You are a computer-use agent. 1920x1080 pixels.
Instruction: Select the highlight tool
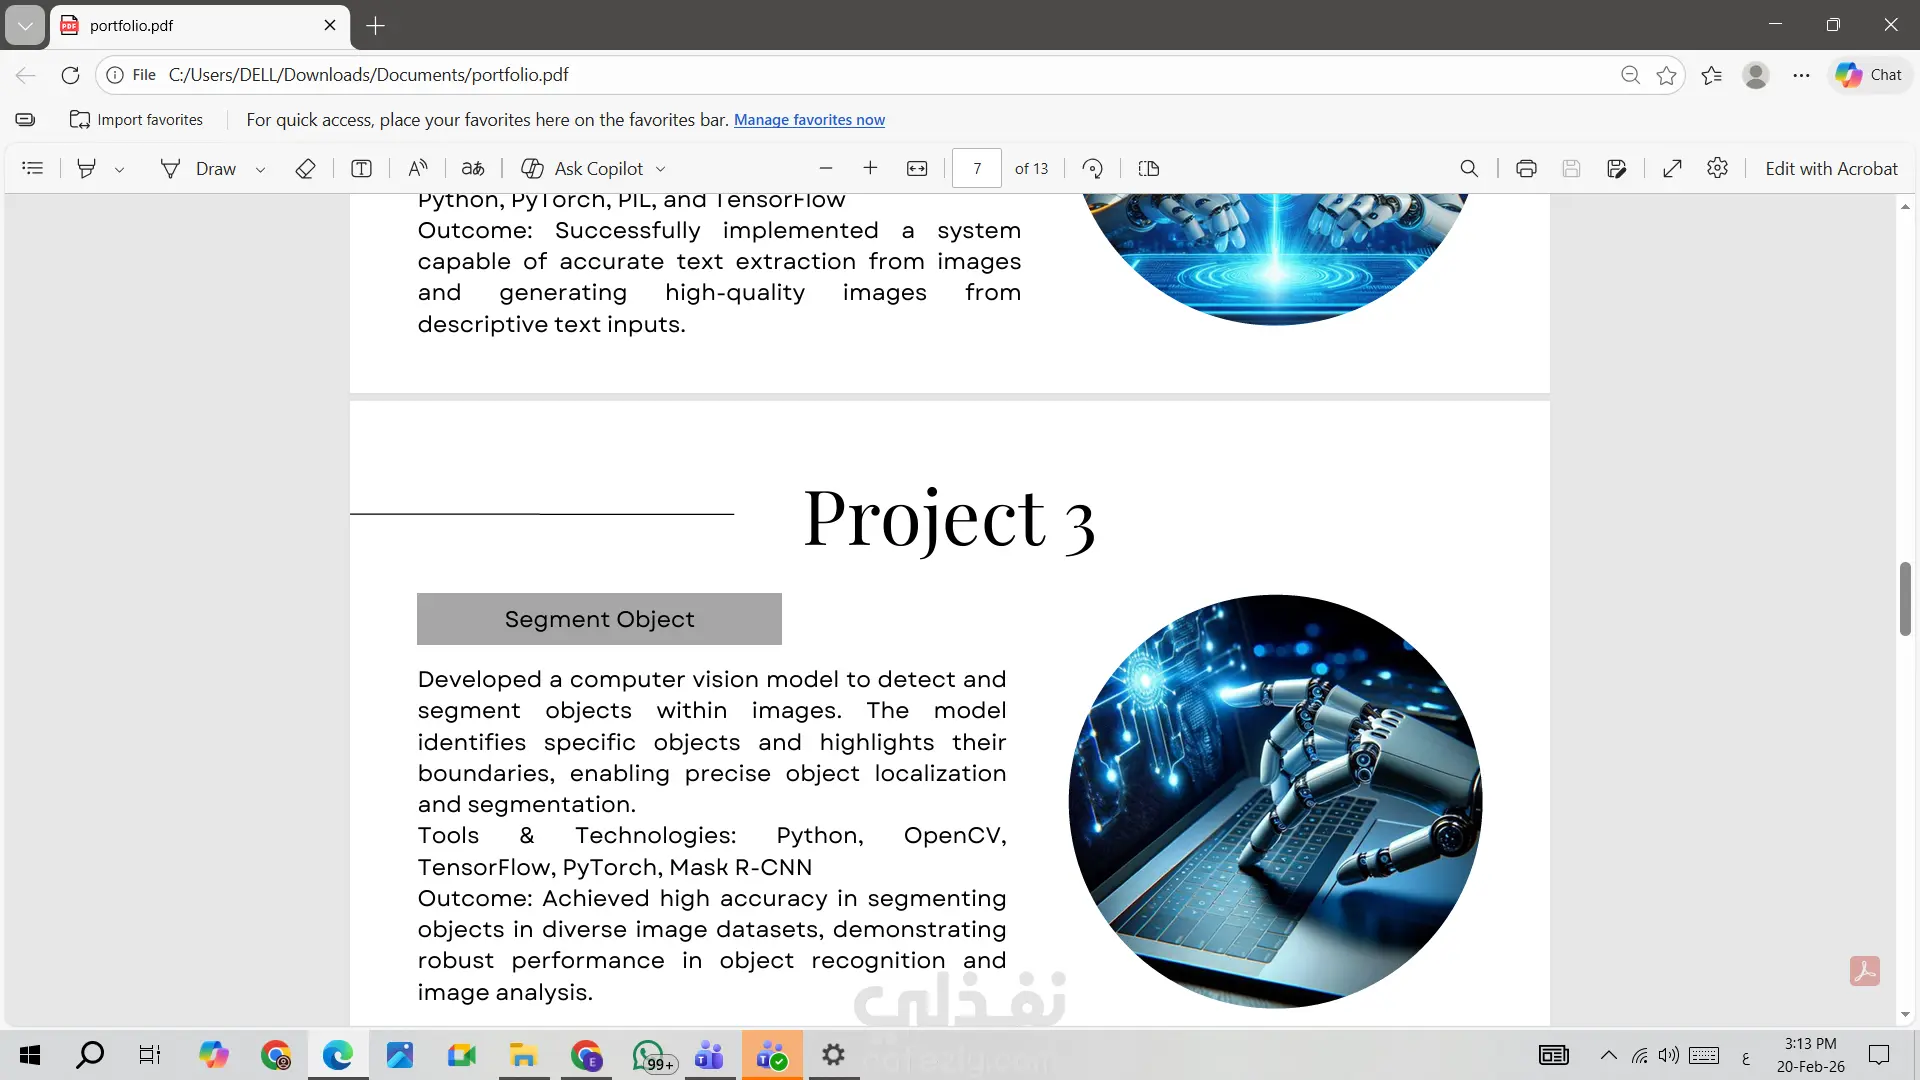[x=87, y=169]
